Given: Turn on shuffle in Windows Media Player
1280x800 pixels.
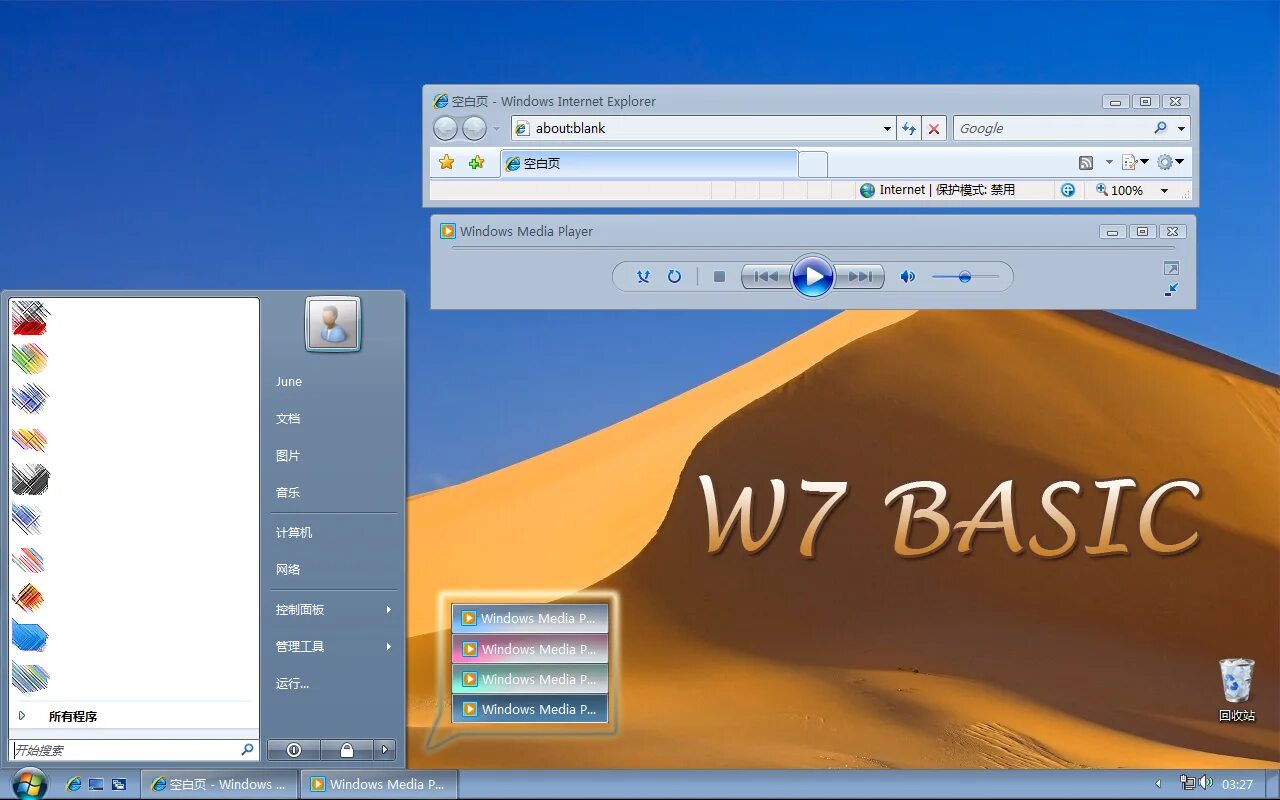Looking at the screenshot, I should (x=644, y=277).
